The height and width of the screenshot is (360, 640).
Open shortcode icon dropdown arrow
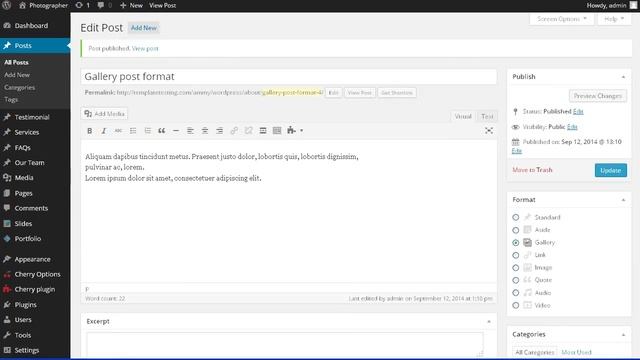[302, 131]
